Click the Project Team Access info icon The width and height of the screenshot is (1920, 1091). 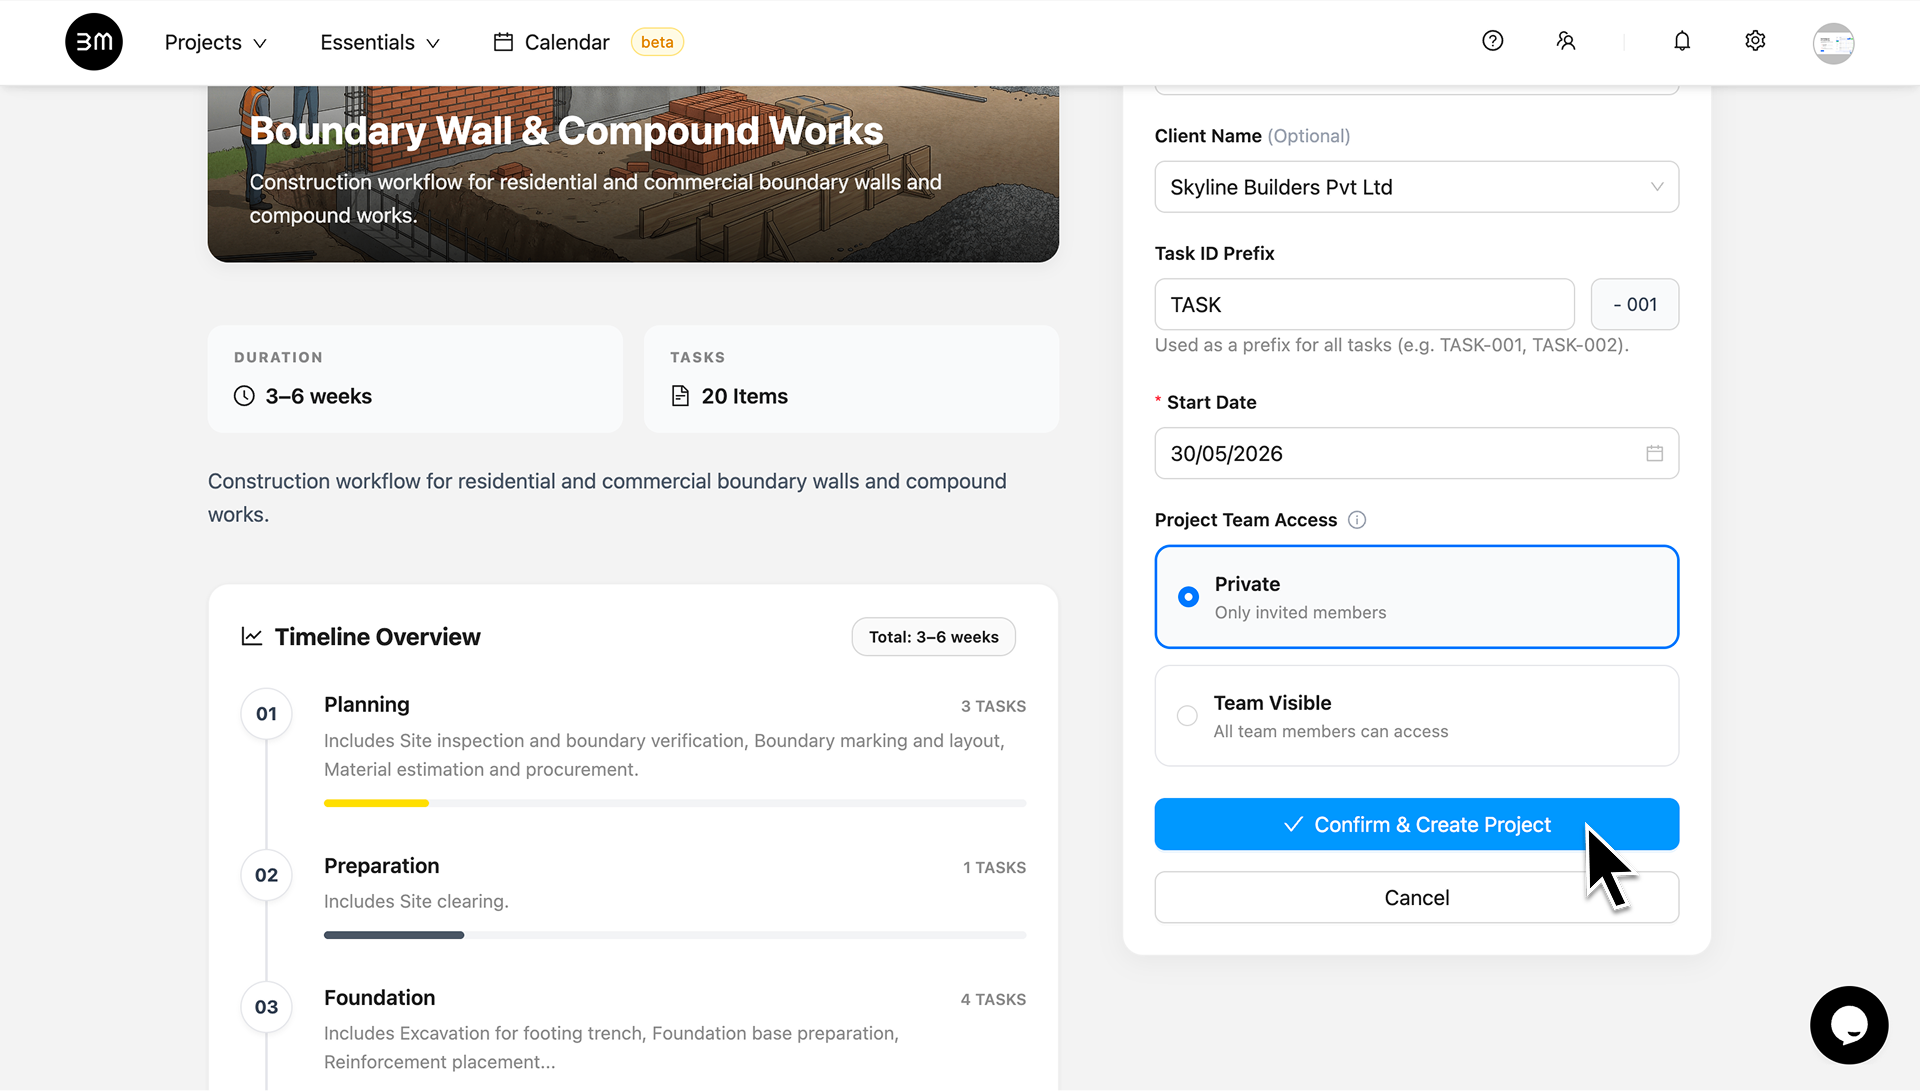[1357, 520]
